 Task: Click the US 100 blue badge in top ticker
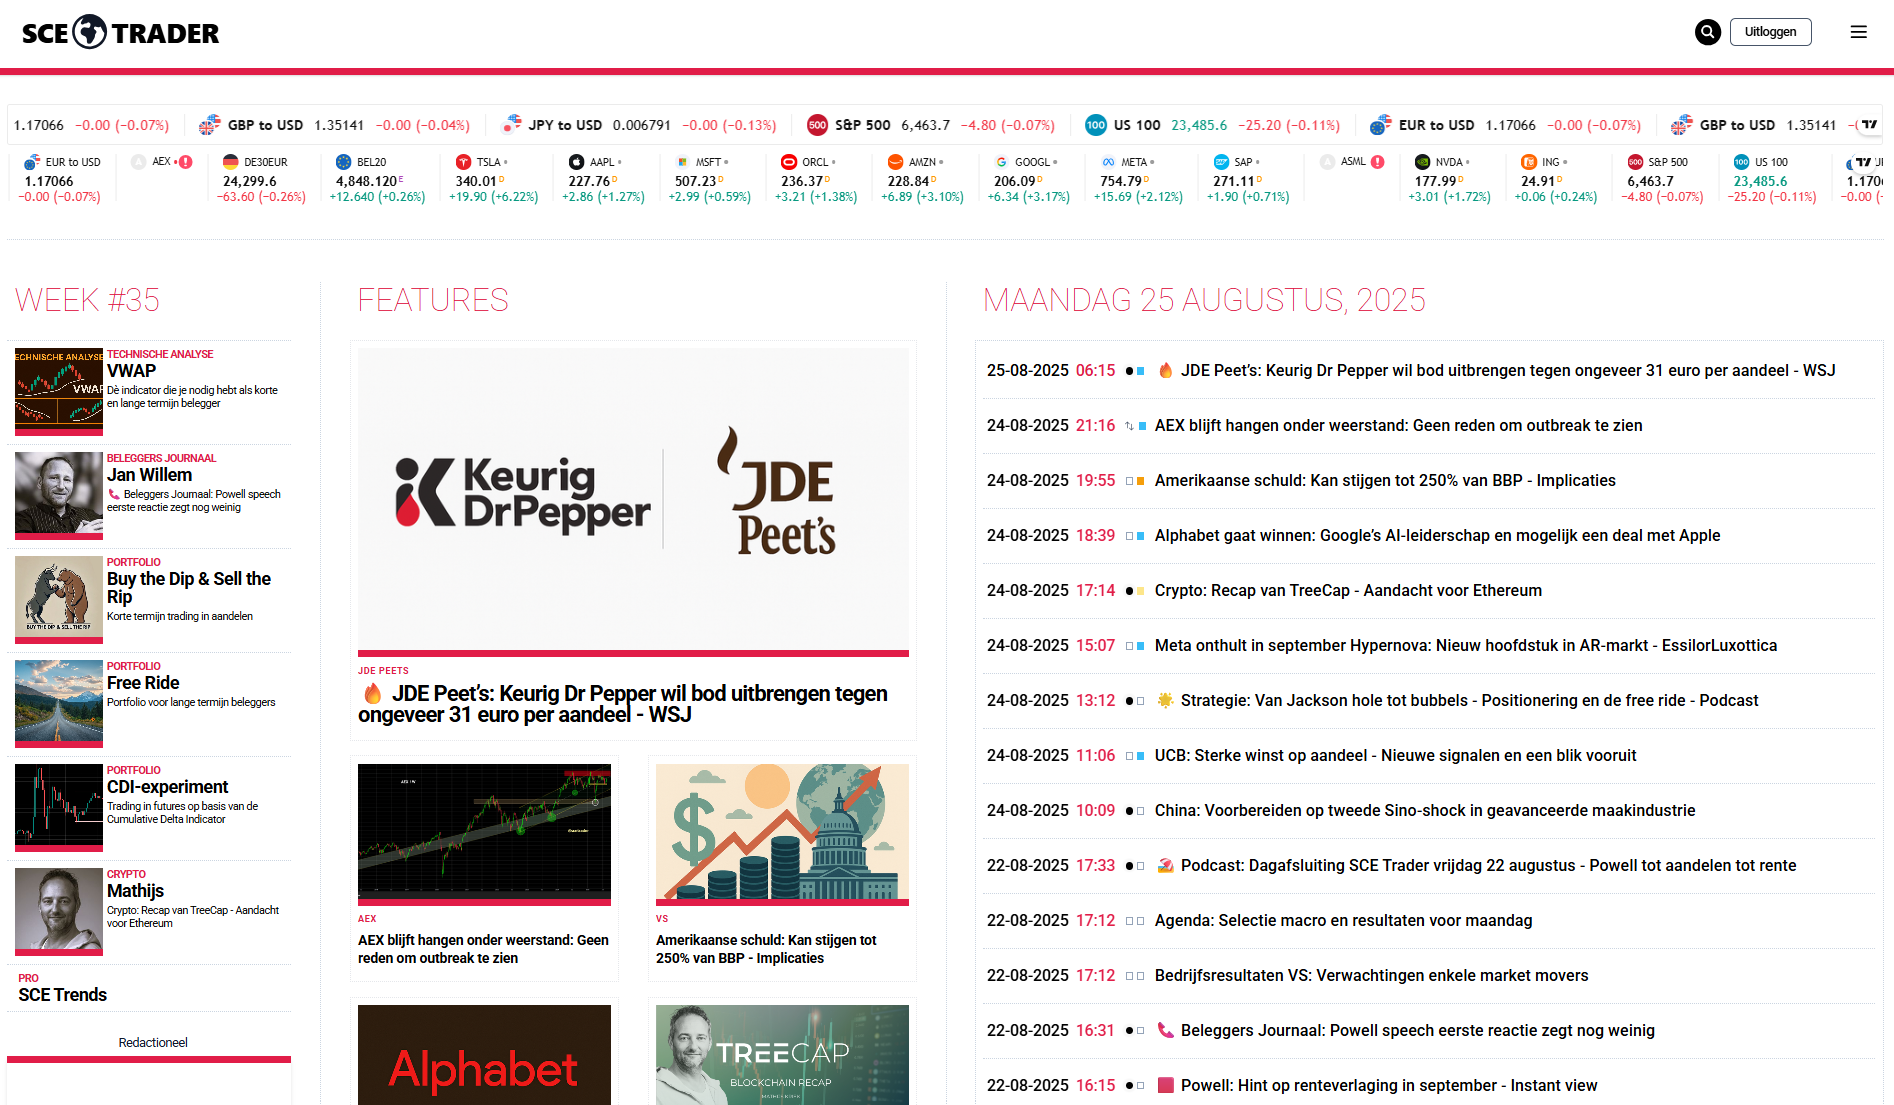pos(1096,125)
